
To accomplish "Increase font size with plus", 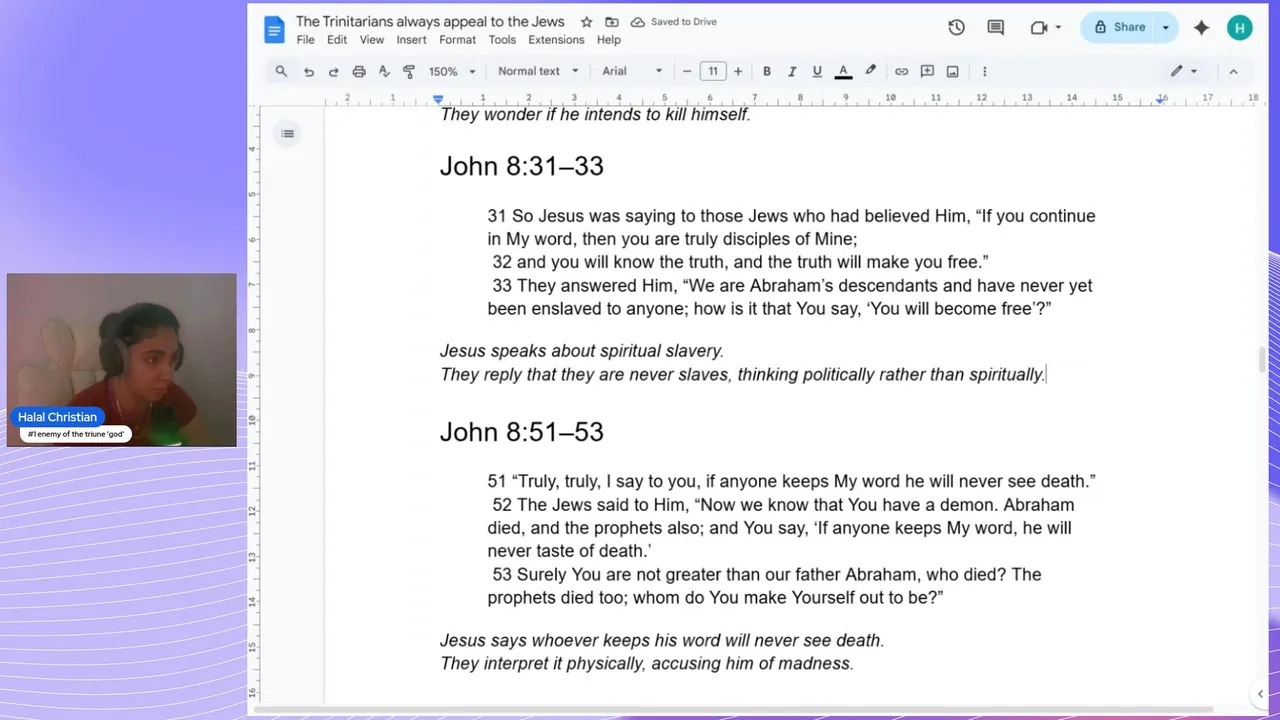I will pos(738,71).
